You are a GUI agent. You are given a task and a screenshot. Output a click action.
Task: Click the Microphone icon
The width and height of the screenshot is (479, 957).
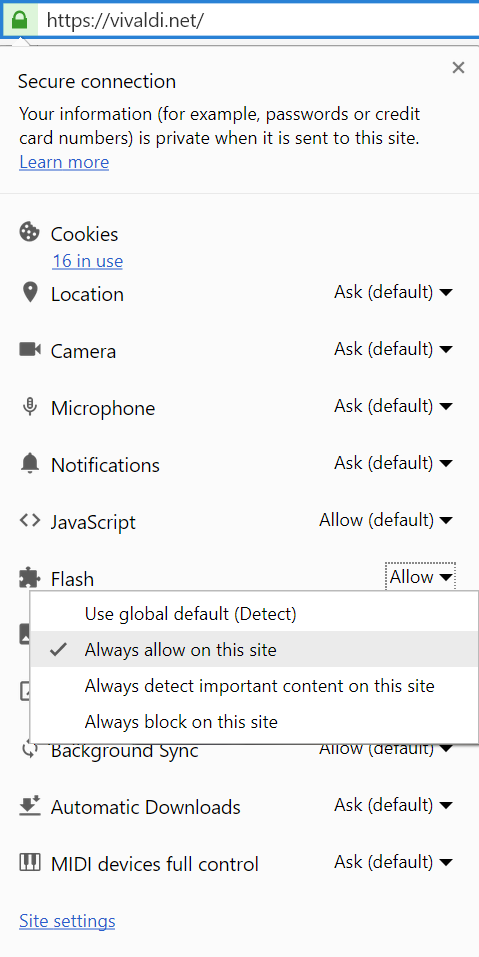coord(29,406)
